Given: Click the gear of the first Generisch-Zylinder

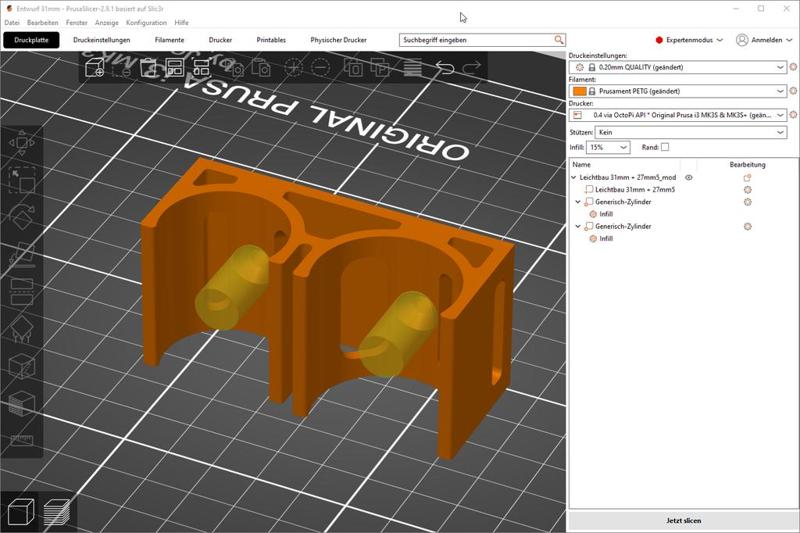Looking at the screenshot, I should (747, 202).
